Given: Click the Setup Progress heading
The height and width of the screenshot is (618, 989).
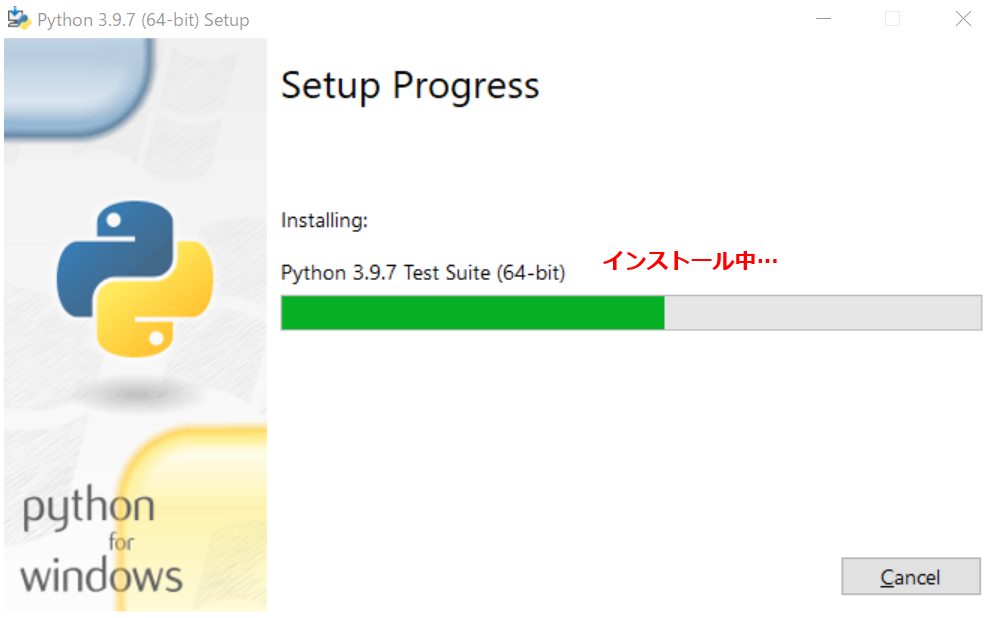Looking at the screenshot, I should point(410,86).
